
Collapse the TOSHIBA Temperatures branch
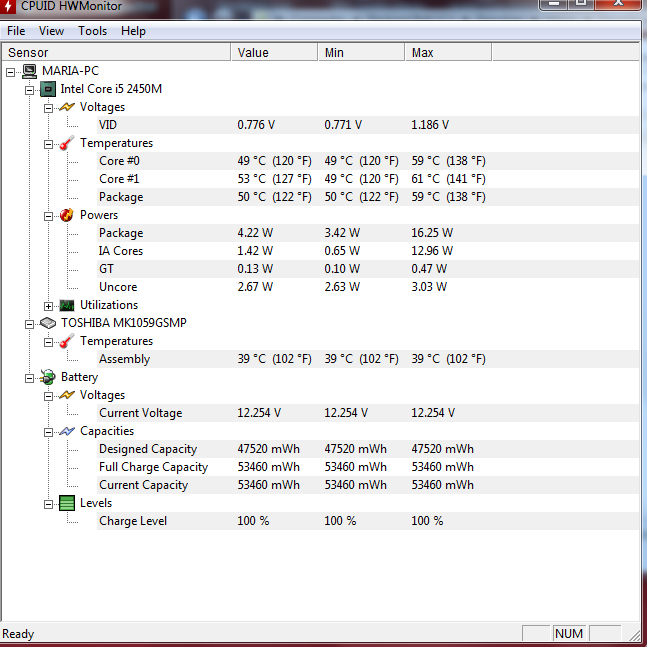click(48, 342)
